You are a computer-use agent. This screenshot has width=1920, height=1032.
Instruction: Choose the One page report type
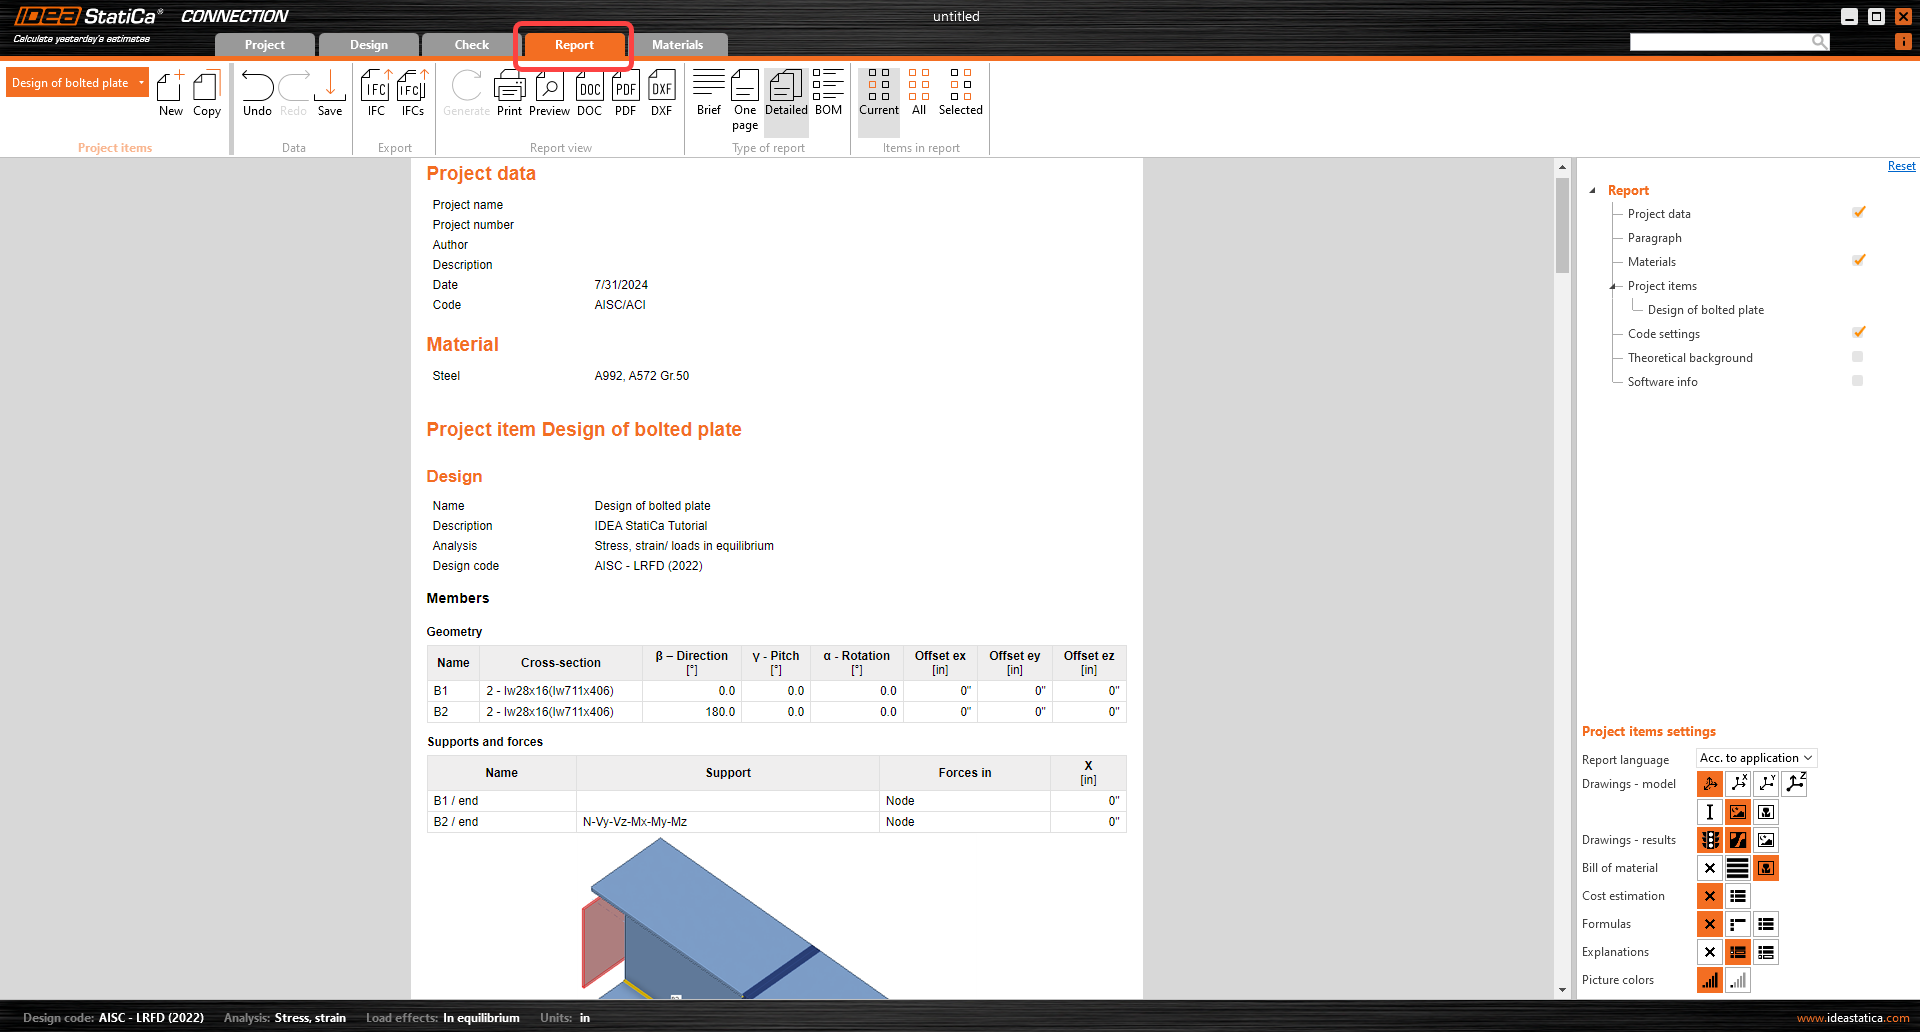(745, 100)
